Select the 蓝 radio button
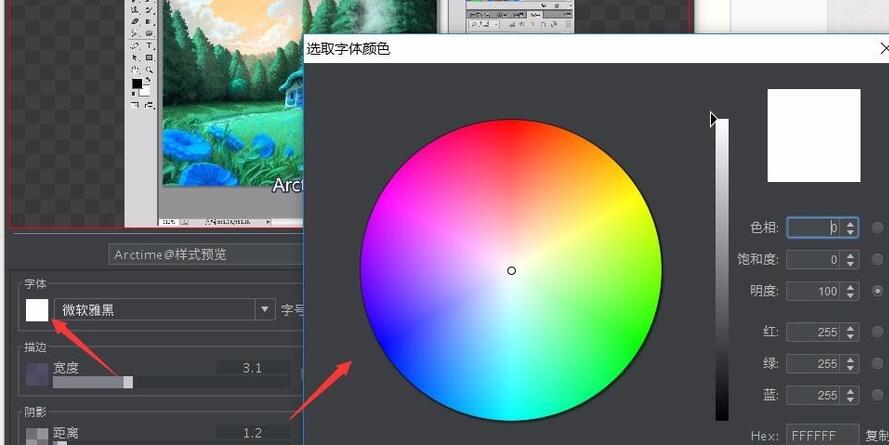 point(878,395)
